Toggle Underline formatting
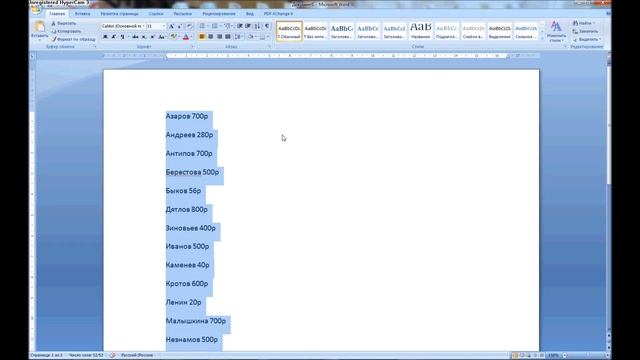 point(122,37)
